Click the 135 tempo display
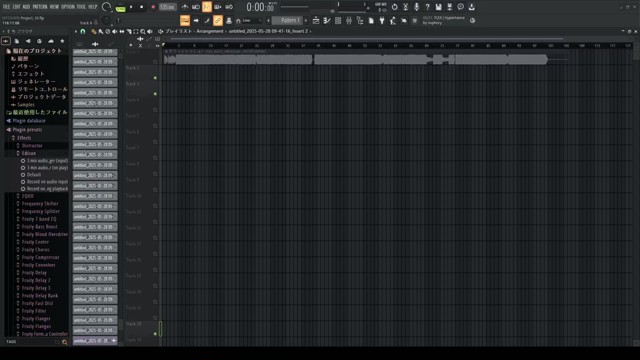Image resolution: width=640 pixels, height=360 pixels. click(167, 7)
